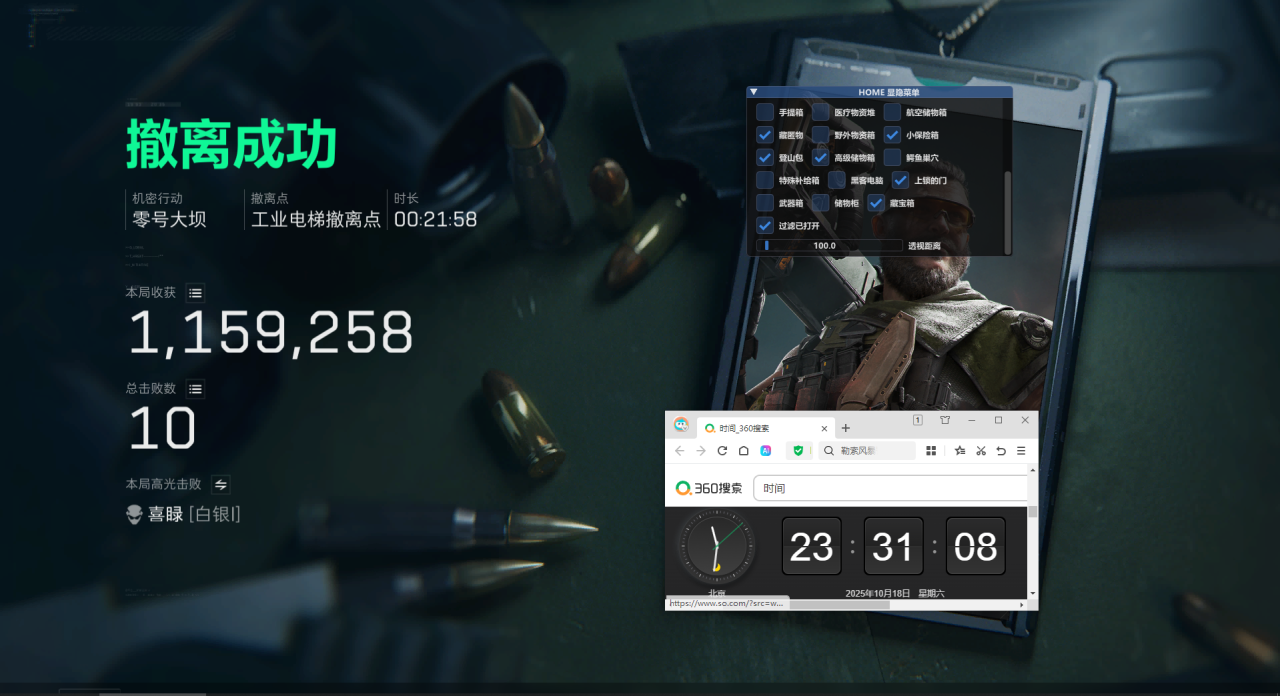
Task: Click the 时间 search input field
Action: [890, 487]
